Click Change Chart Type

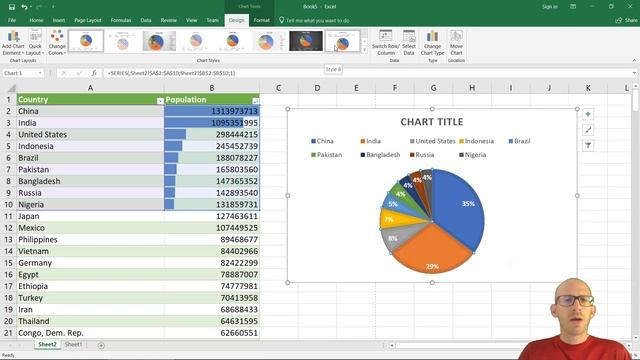(x=432, y=42)
